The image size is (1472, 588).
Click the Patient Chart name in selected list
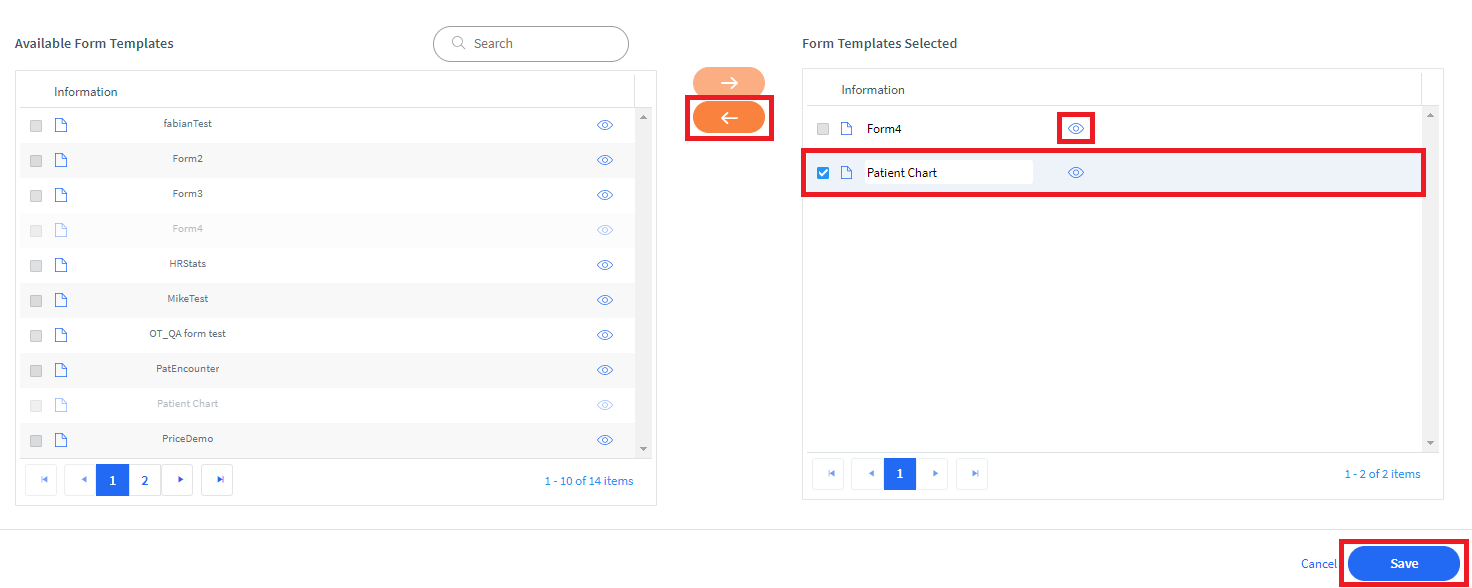[x=902, y=173]
